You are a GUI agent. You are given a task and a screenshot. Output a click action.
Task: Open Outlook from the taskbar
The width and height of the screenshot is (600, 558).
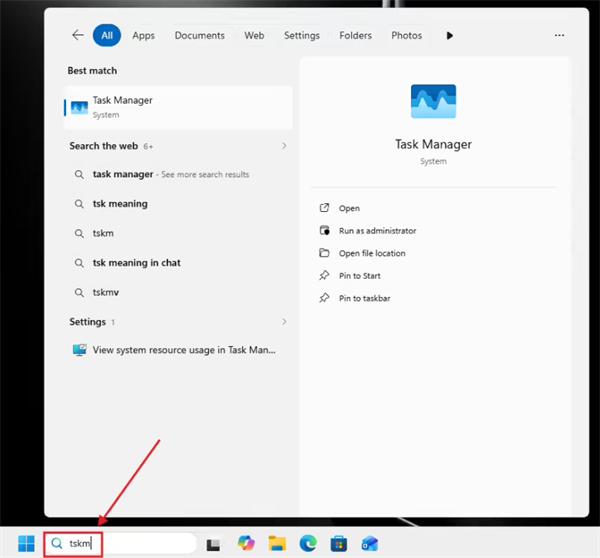pyautogui.click(x=370, y=544)
